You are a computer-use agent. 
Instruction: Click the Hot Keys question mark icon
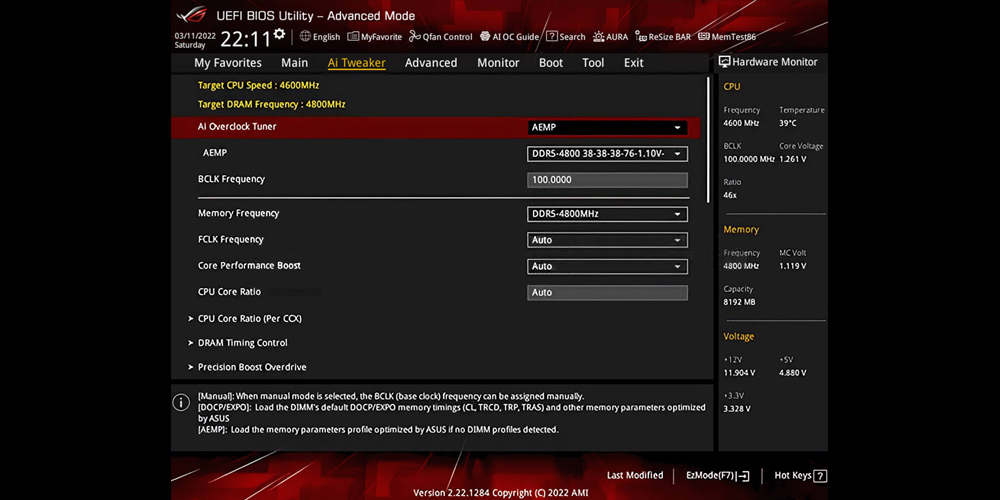coord(821,476)
